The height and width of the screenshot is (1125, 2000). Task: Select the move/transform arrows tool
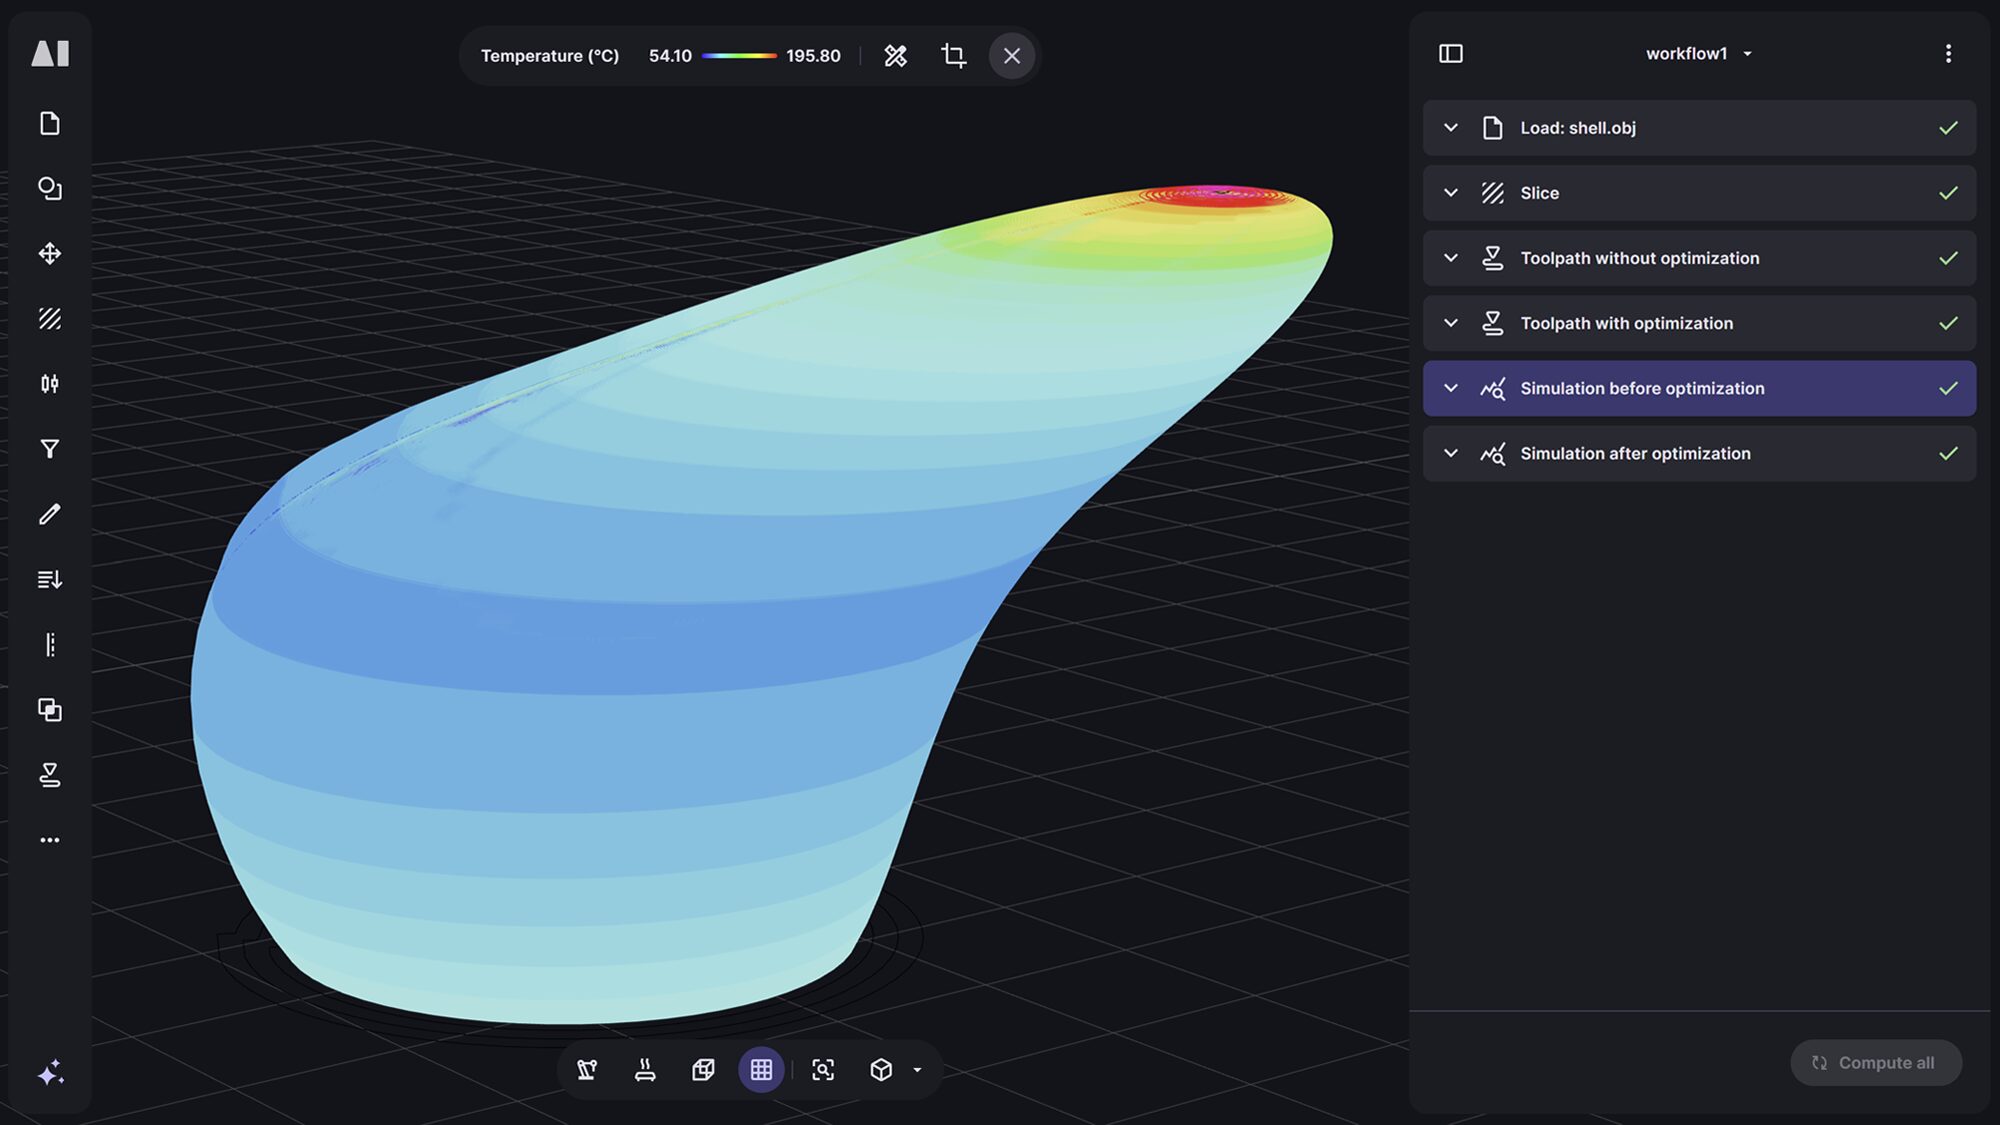[x=50, y=253]
